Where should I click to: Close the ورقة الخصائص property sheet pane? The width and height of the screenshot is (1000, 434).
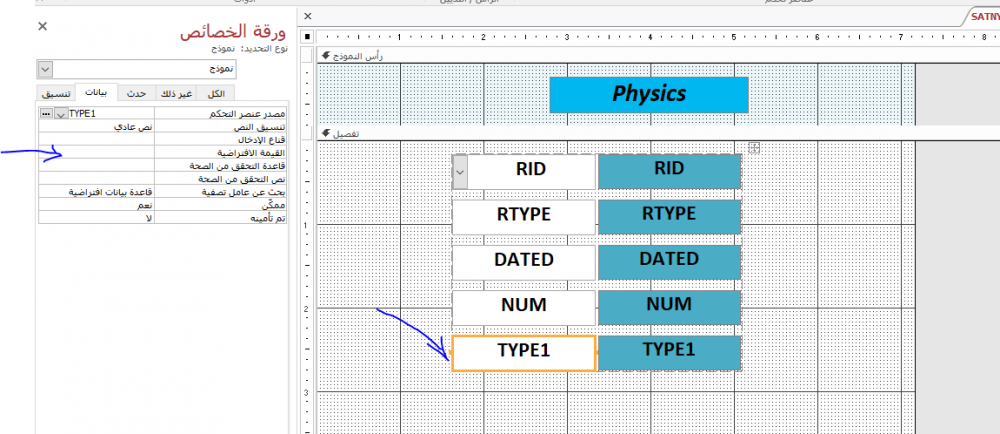coord(42,26)
